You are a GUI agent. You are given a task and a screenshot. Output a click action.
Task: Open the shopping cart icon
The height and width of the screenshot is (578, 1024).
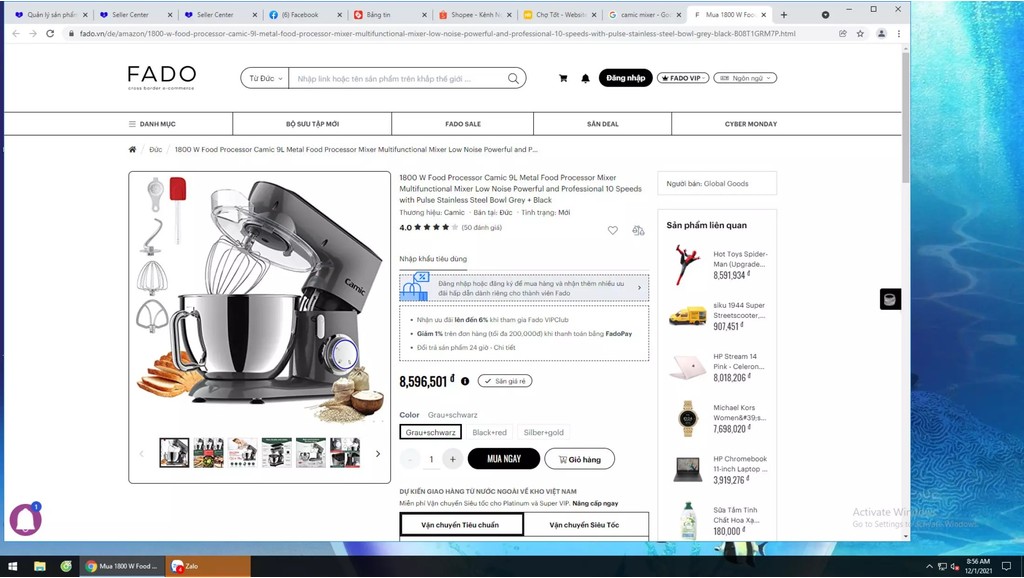pyautogui.click(x=562, y=77)
